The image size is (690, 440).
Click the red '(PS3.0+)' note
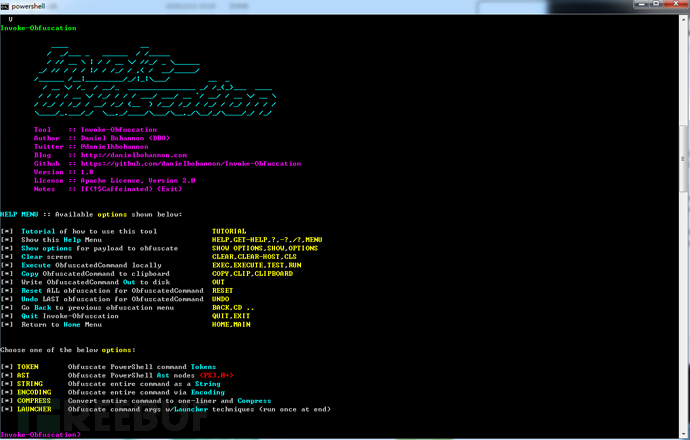(x=216, y=375)
